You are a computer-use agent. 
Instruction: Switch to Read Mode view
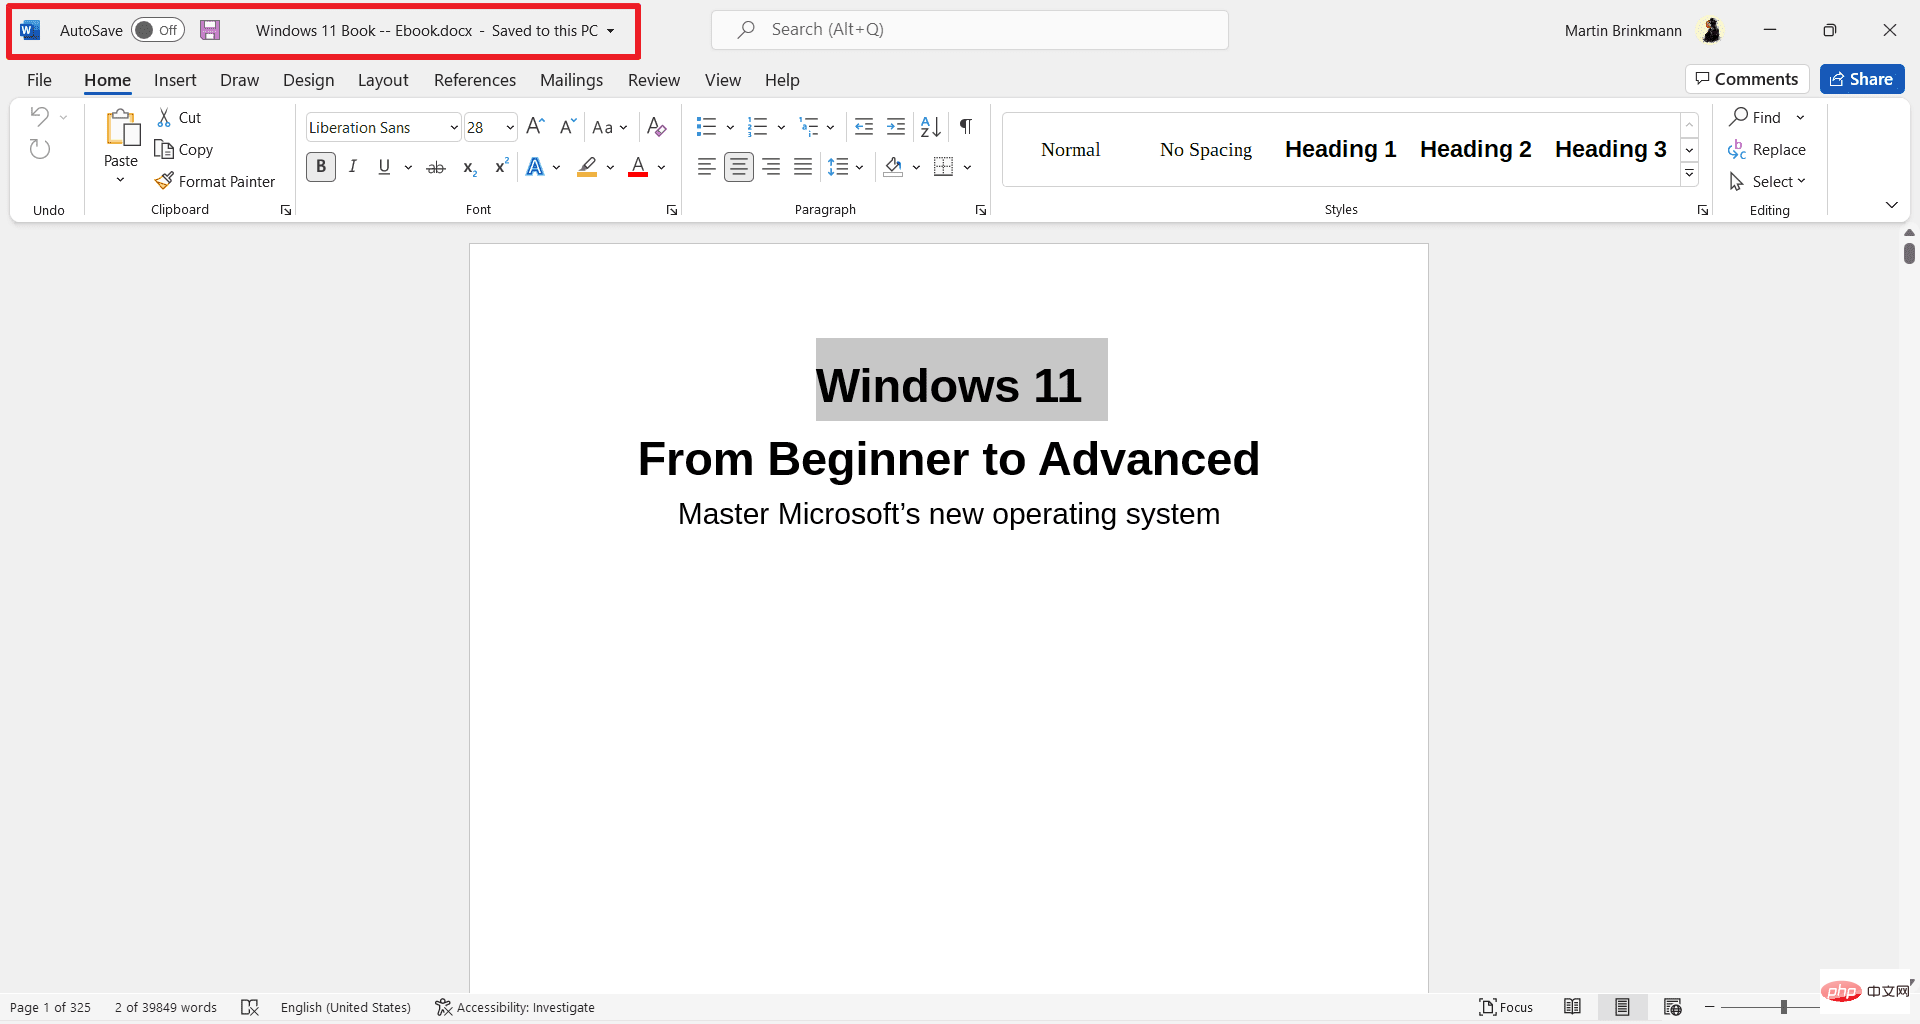pyautogui.click(x=1573, y=1007)
